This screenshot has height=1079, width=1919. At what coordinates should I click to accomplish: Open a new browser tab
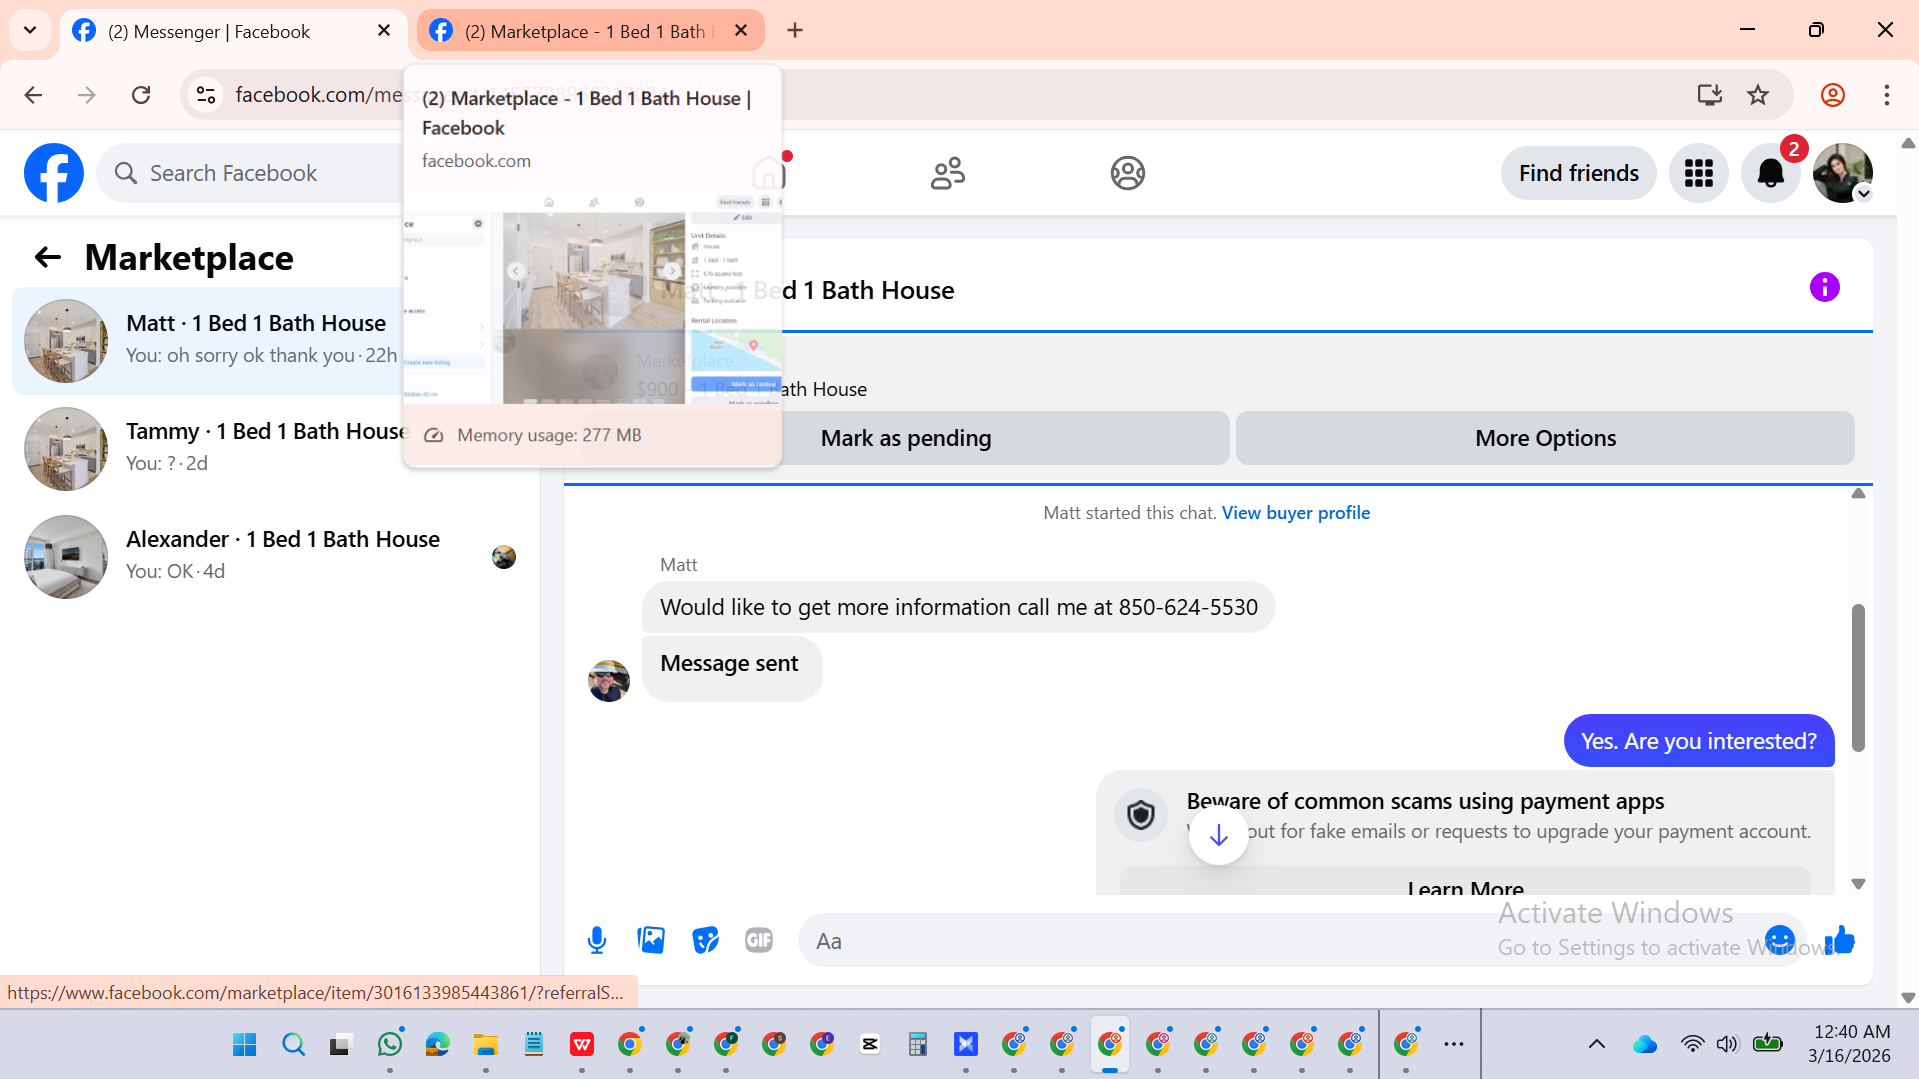(795, 30)
